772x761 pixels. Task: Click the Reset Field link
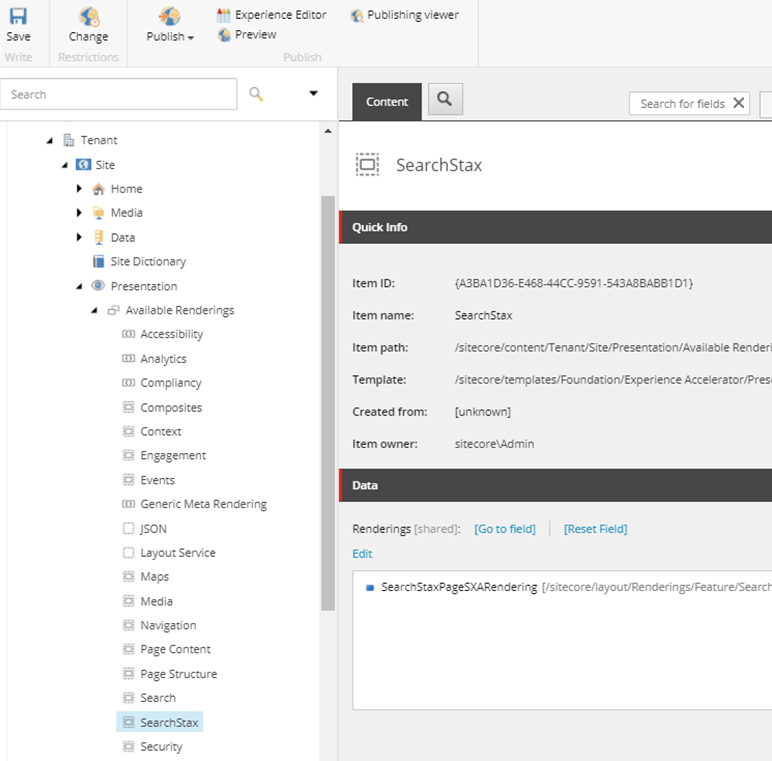click(x=596, y=529)
